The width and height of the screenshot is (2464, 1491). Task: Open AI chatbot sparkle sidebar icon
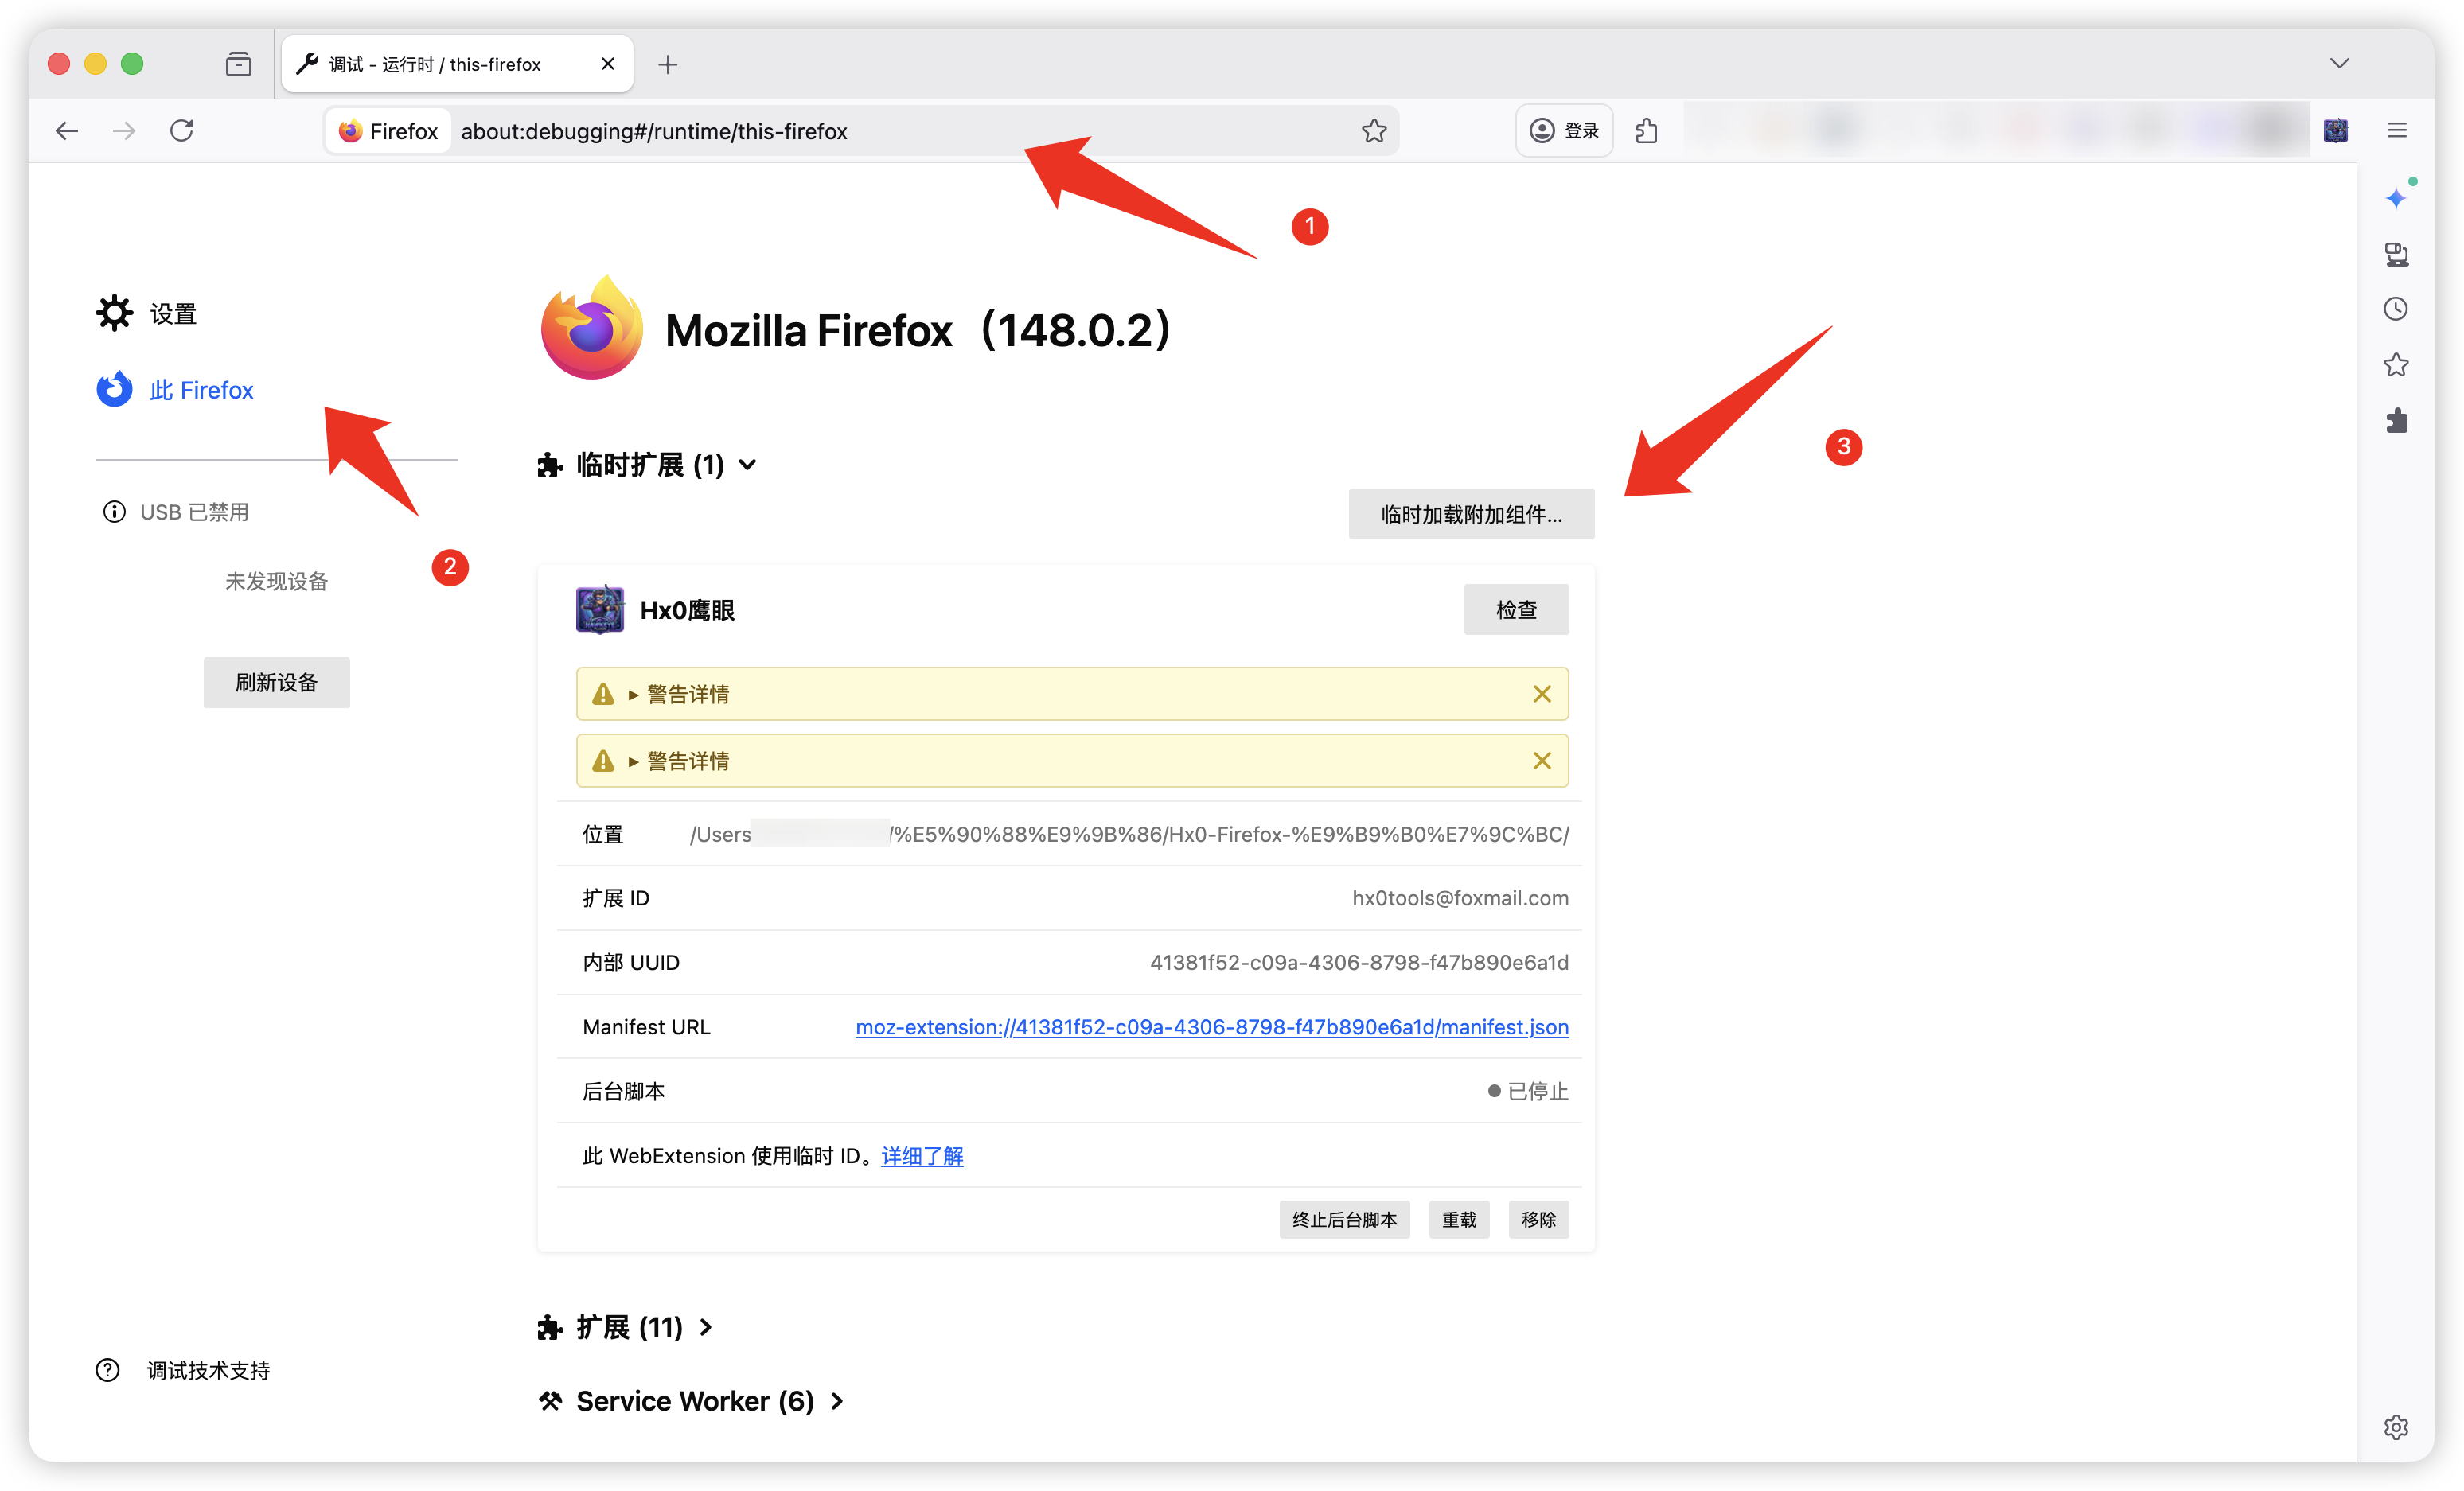2396,198
